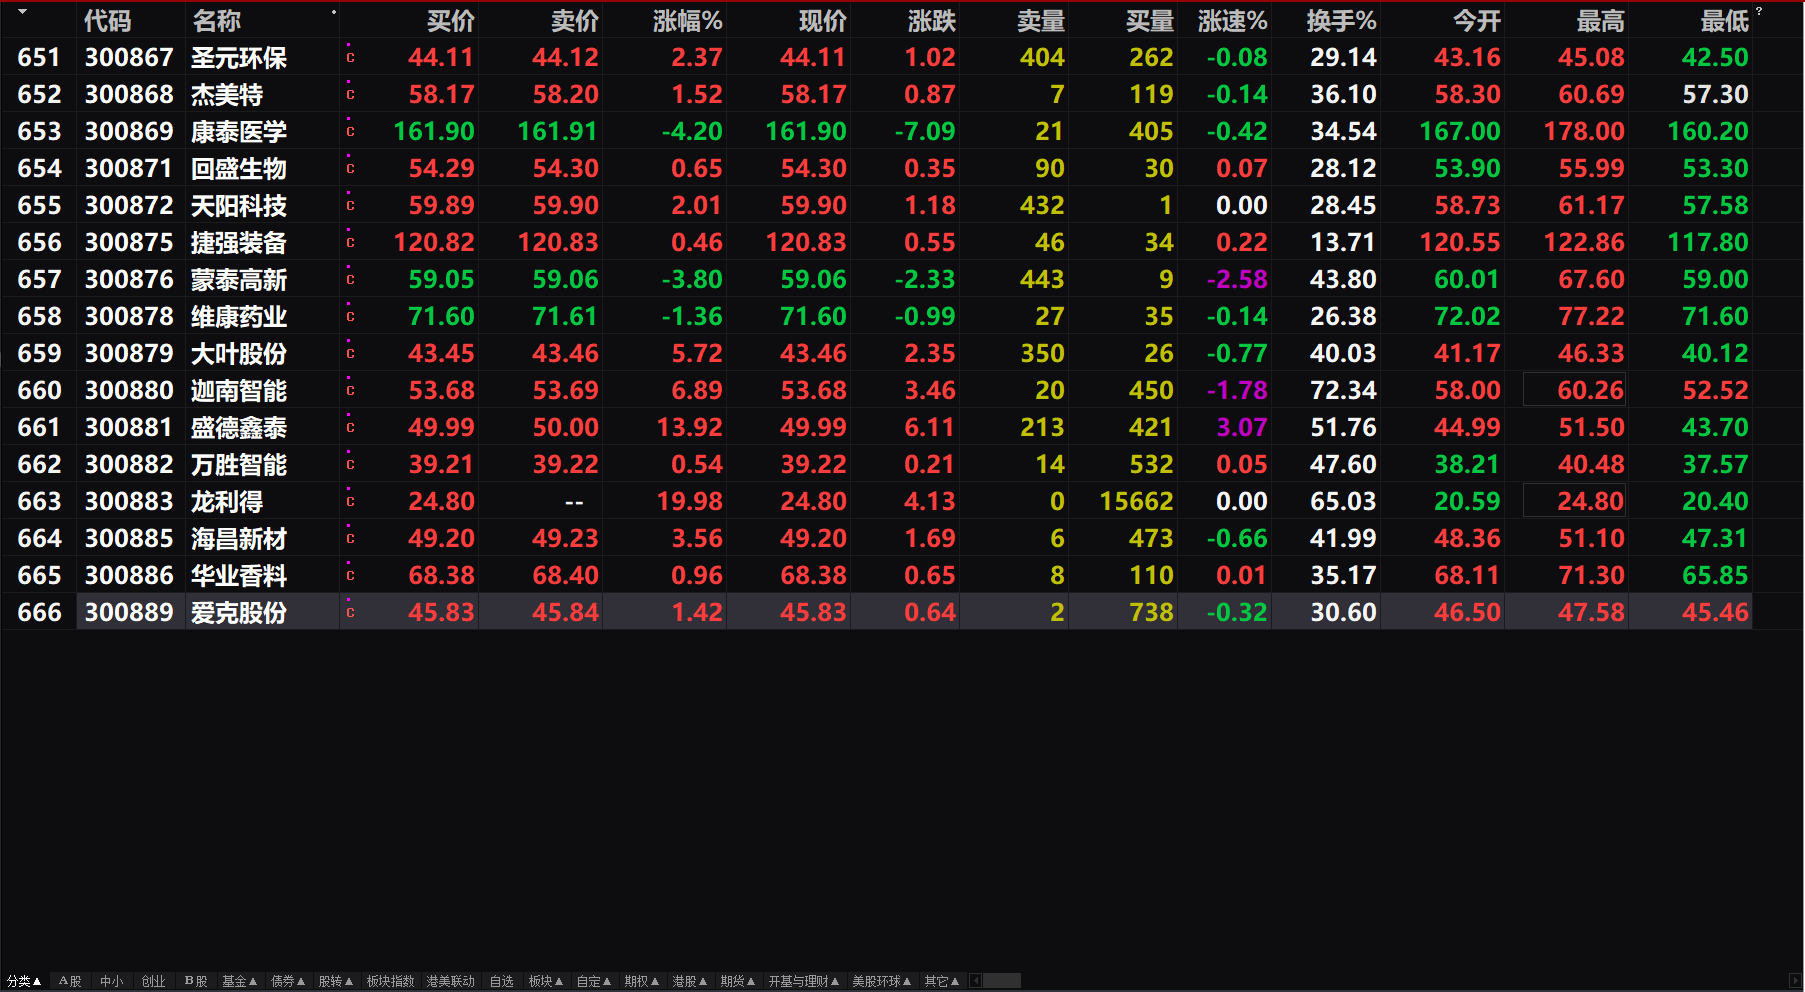Click highlighted 60.26 high price cell
The image size is (1805, 992).
pyautogui.click(x=1574, y=390)
